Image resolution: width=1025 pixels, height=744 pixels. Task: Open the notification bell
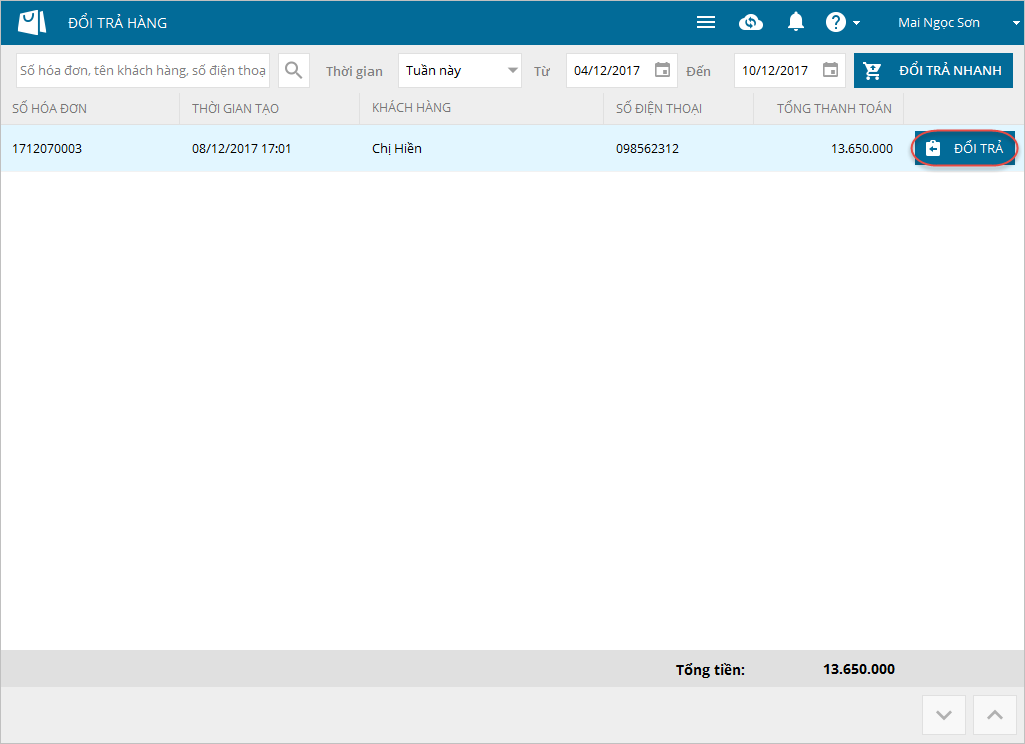[796, 22]
